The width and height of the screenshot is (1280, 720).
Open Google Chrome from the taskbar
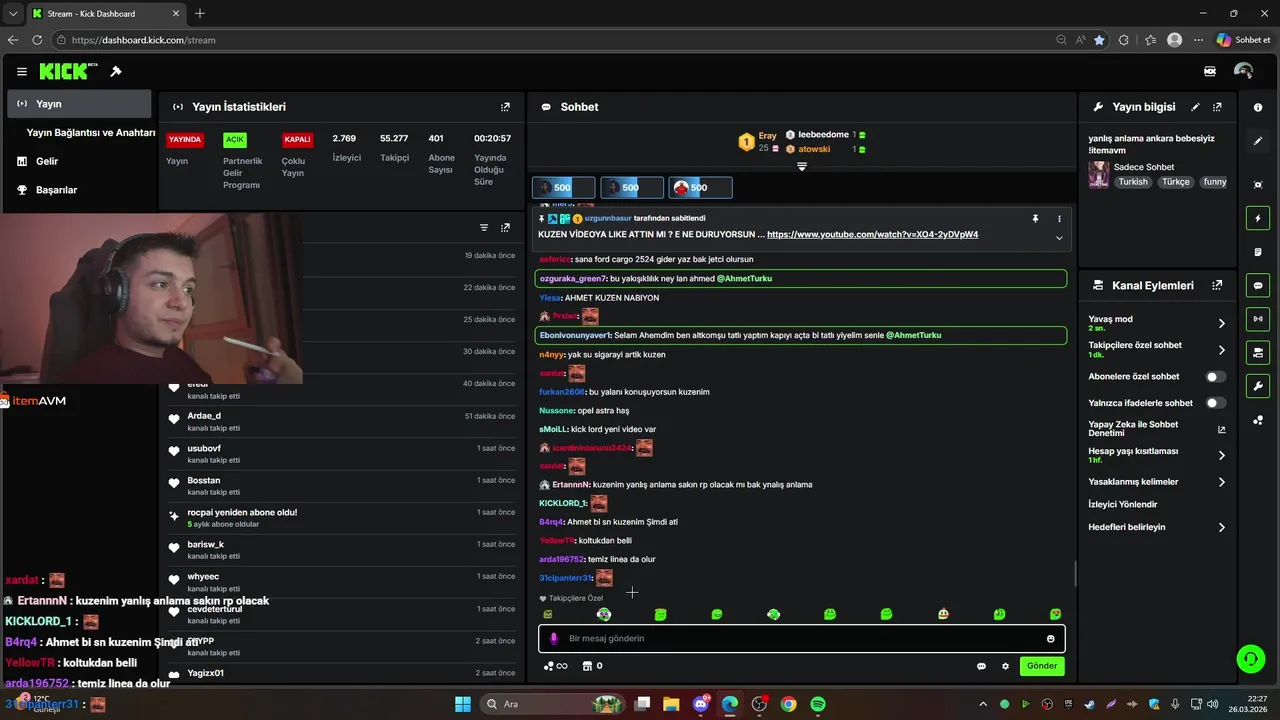[x=788, y=704]
